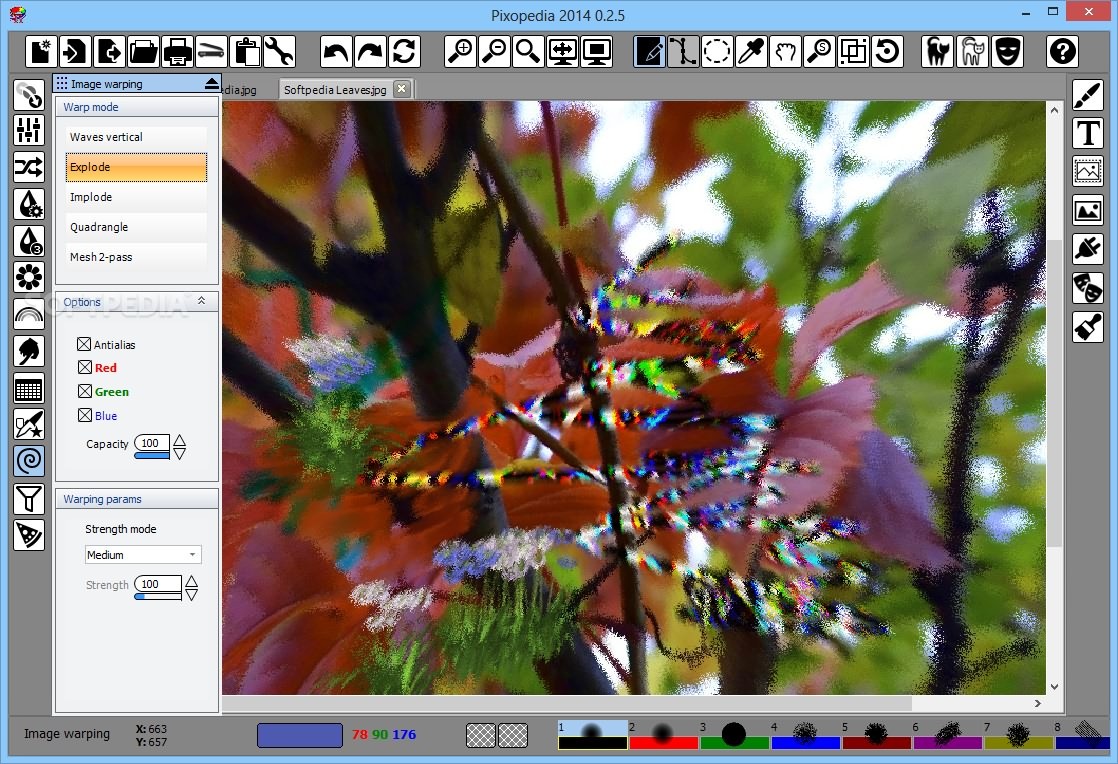Viewport: 1118px width, 764px height.
Task: Click the Strength value field
Action: click(x=158, y=584)
